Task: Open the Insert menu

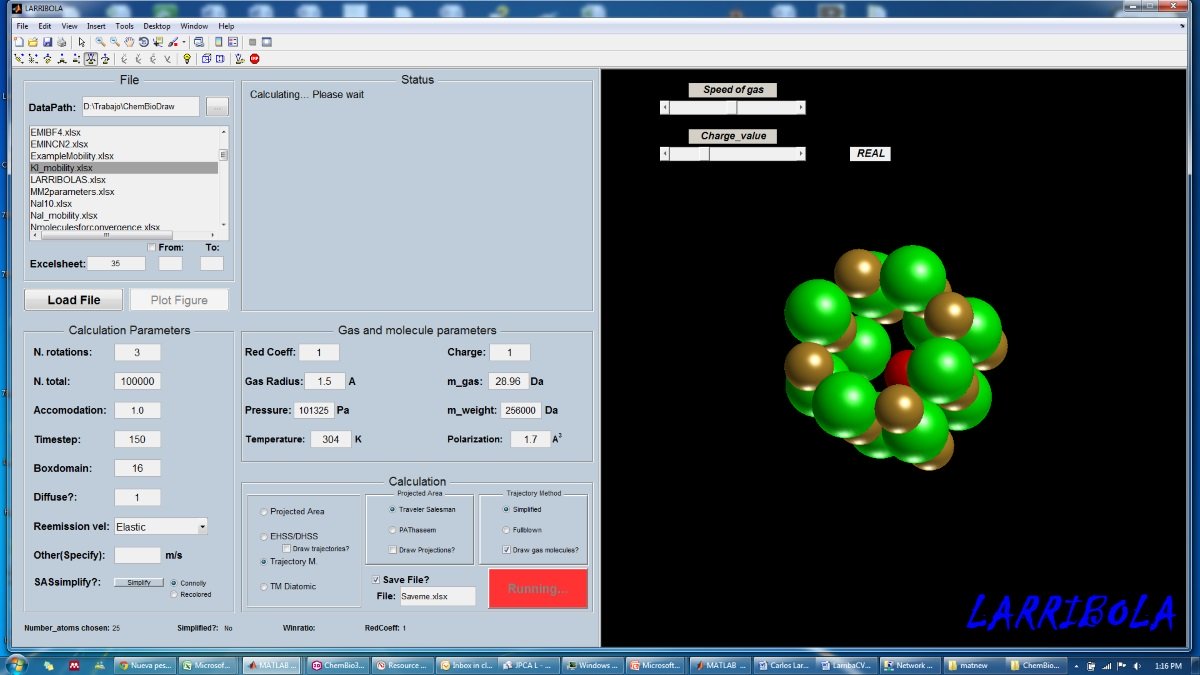Action: [x=96, y=26]
